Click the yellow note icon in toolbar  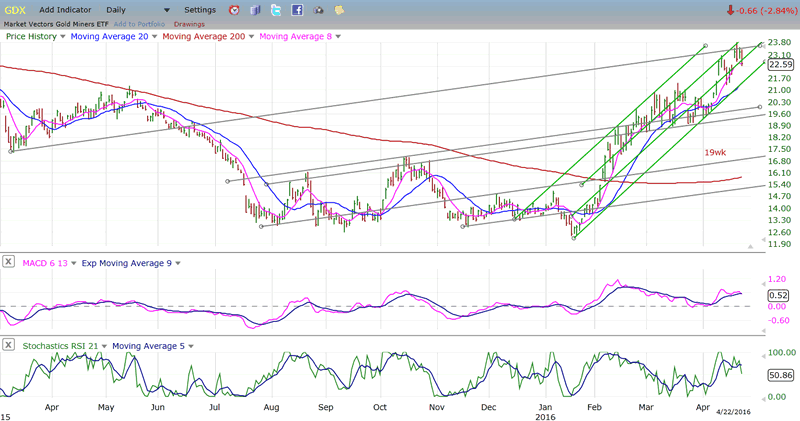[340, 10]
